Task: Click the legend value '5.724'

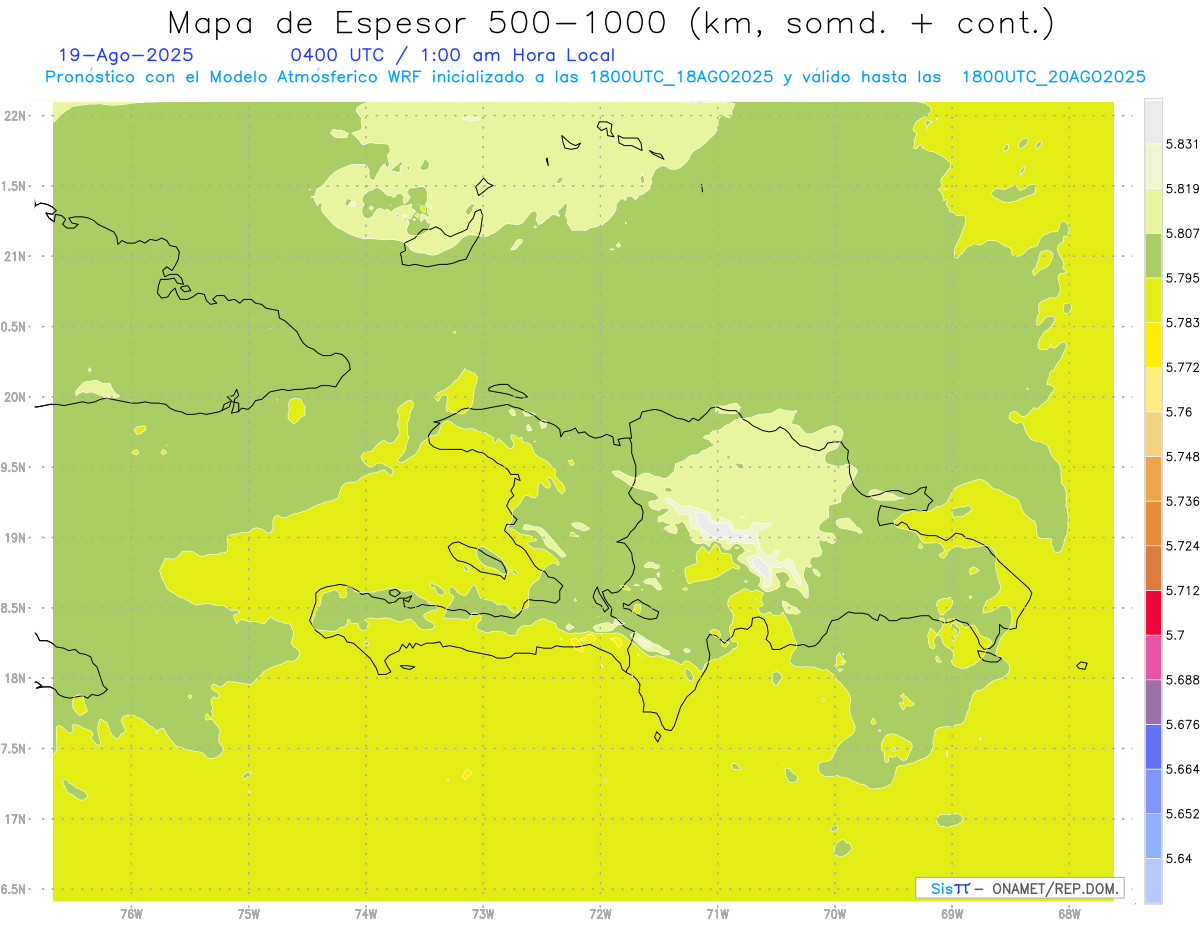Action: coord(1182,546)
